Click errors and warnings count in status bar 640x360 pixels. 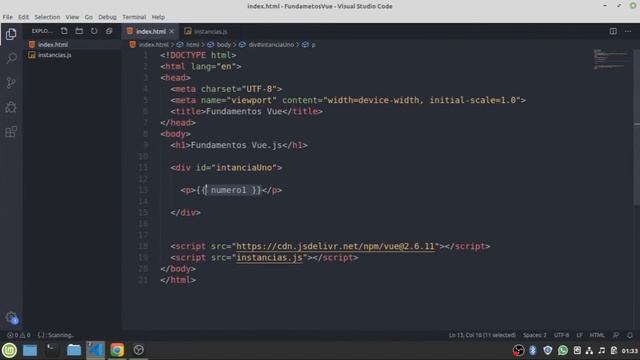click(x=18, y=335)
